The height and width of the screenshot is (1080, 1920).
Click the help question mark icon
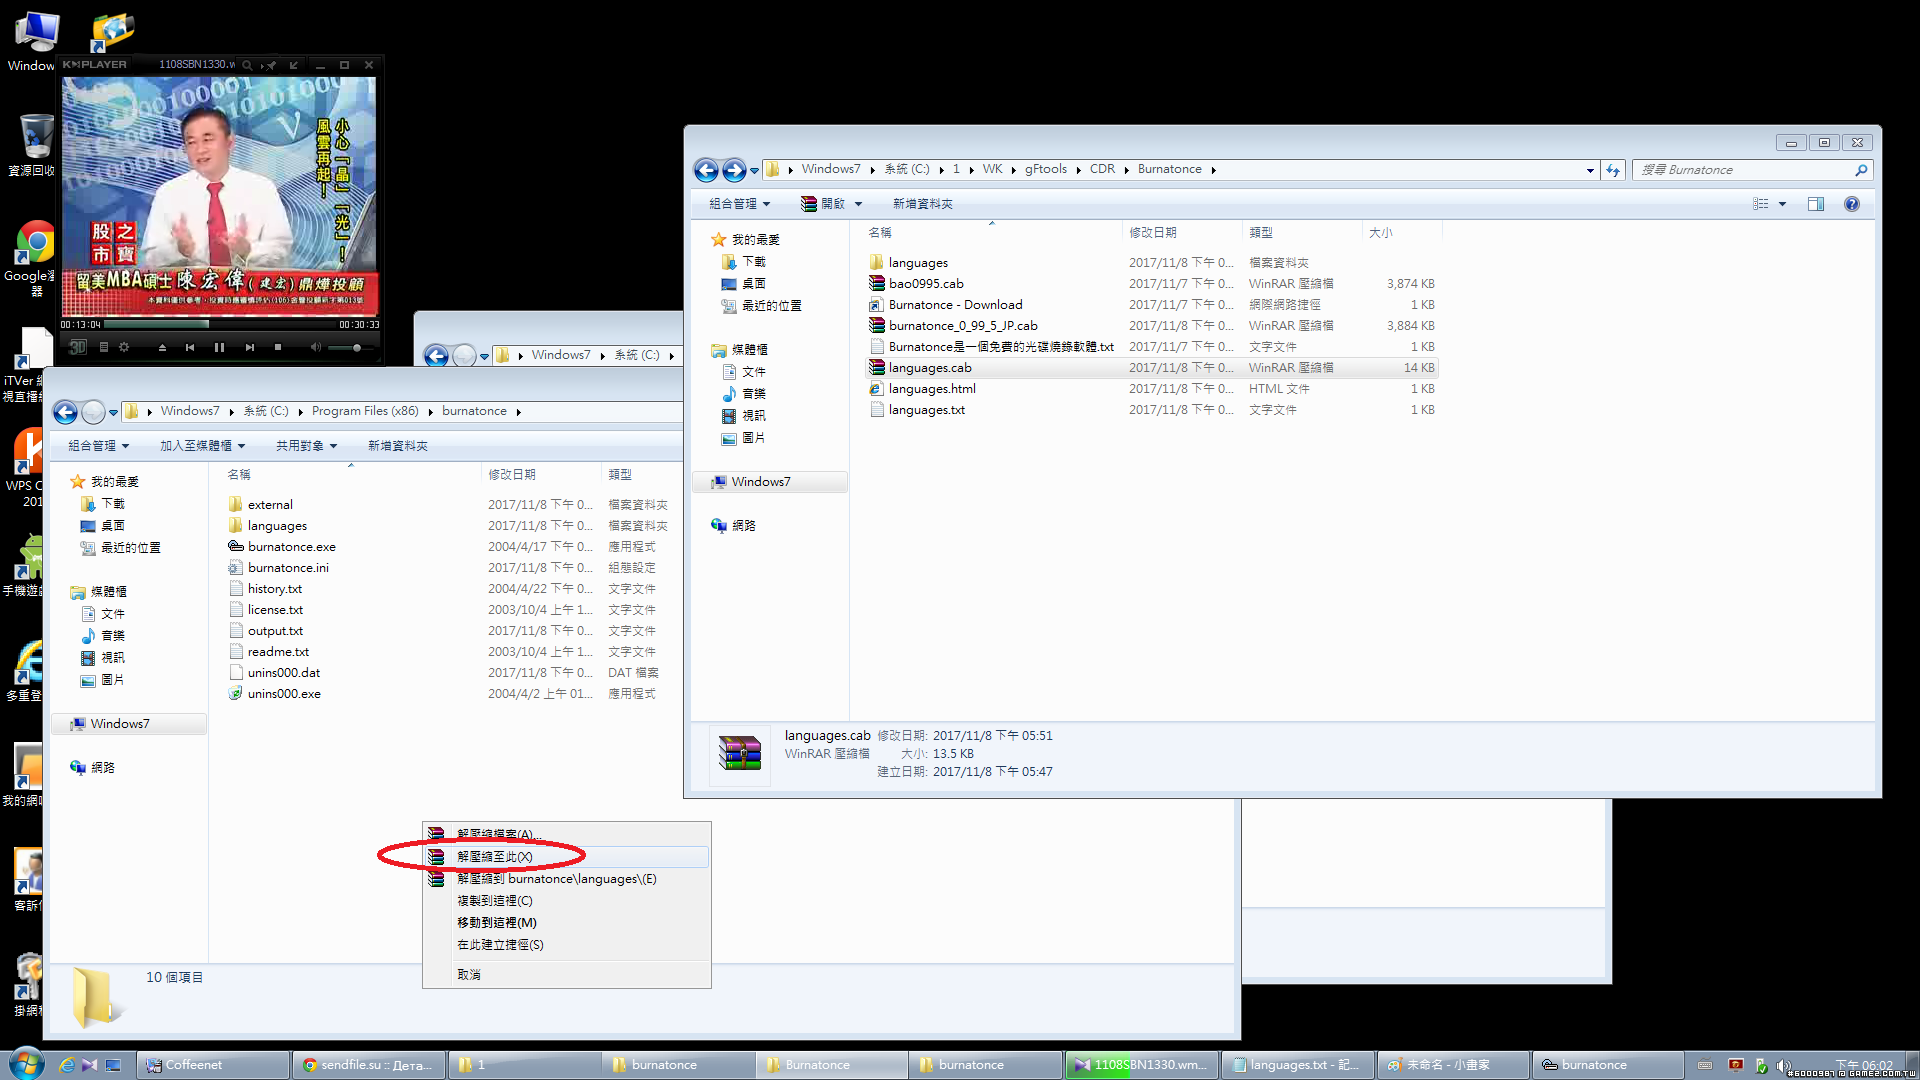pyautogui.click(x=1851, y=204)
